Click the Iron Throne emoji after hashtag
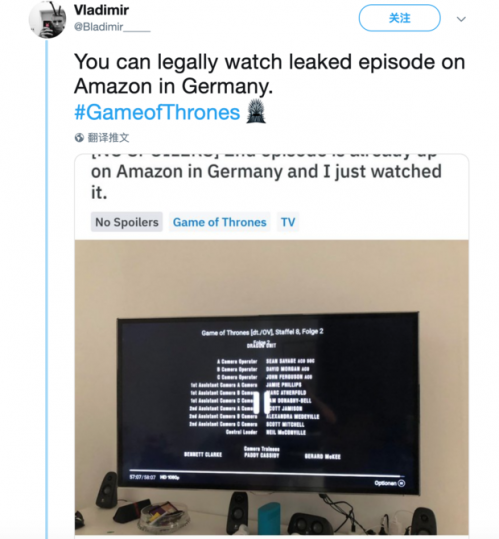499x539 pixels. coord(256,111)
